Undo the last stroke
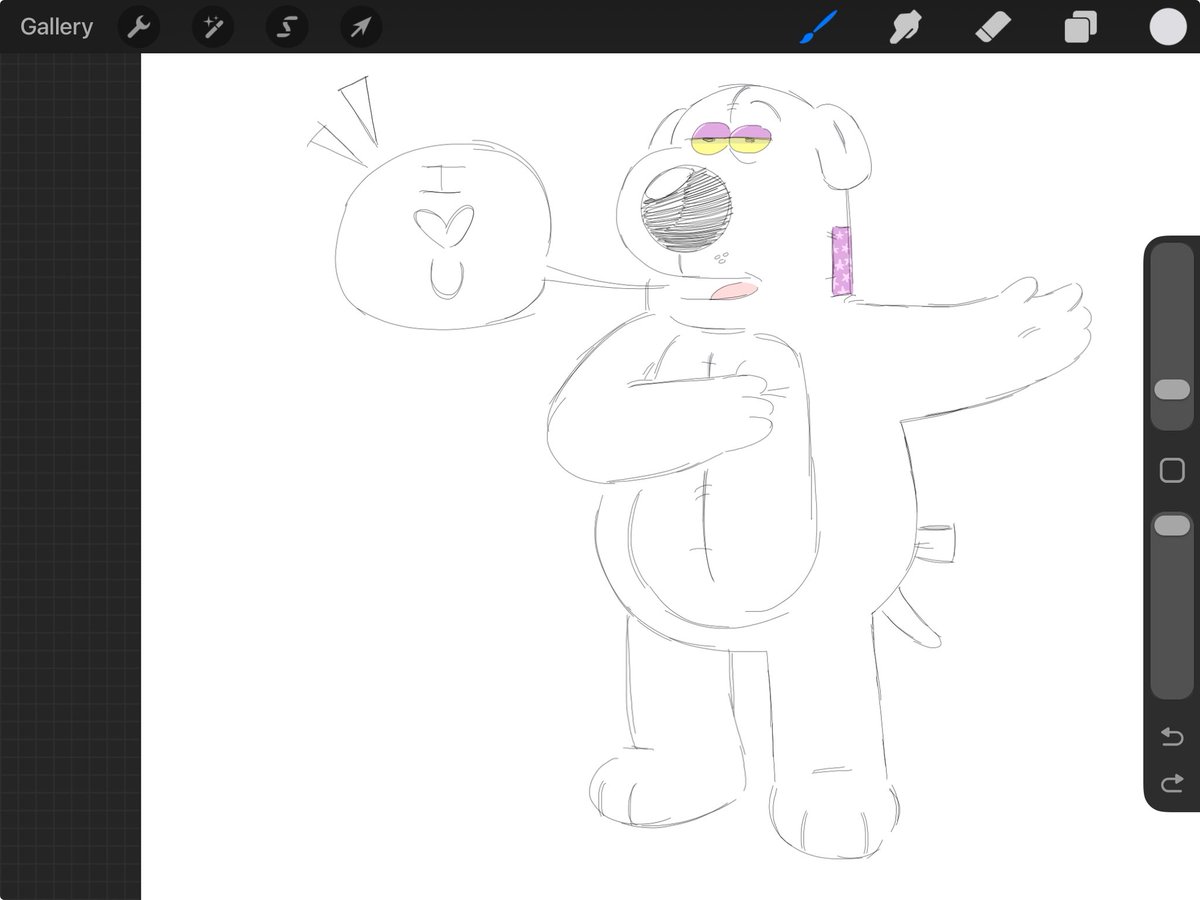 click(x=1172, y=738)
